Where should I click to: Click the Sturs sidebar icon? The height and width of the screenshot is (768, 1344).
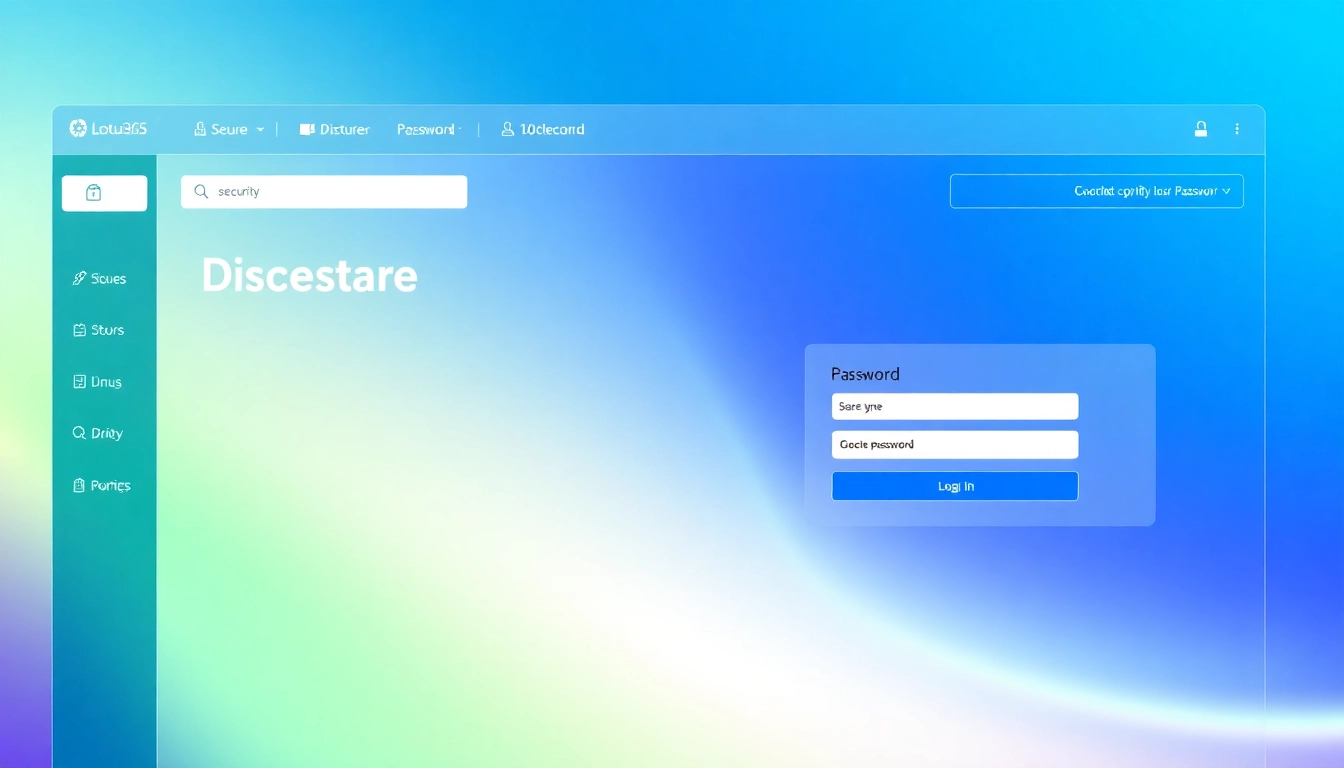pyautogui.click(x=79, y=330)
